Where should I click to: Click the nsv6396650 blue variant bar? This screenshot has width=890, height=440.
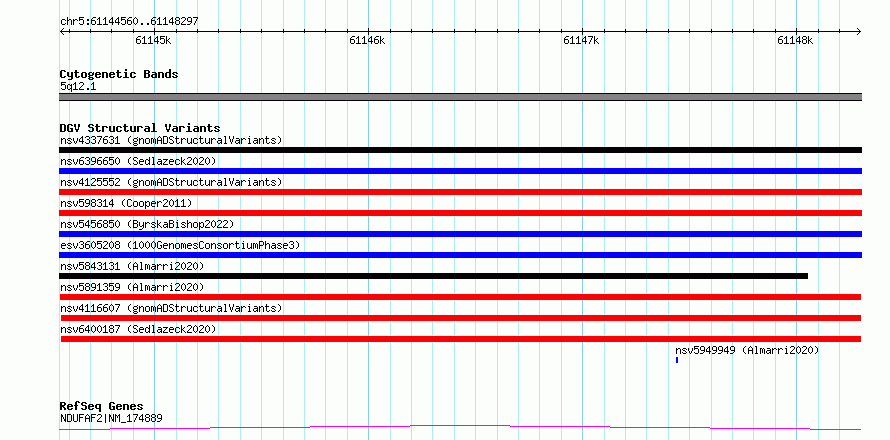click(x=460, y=171)
